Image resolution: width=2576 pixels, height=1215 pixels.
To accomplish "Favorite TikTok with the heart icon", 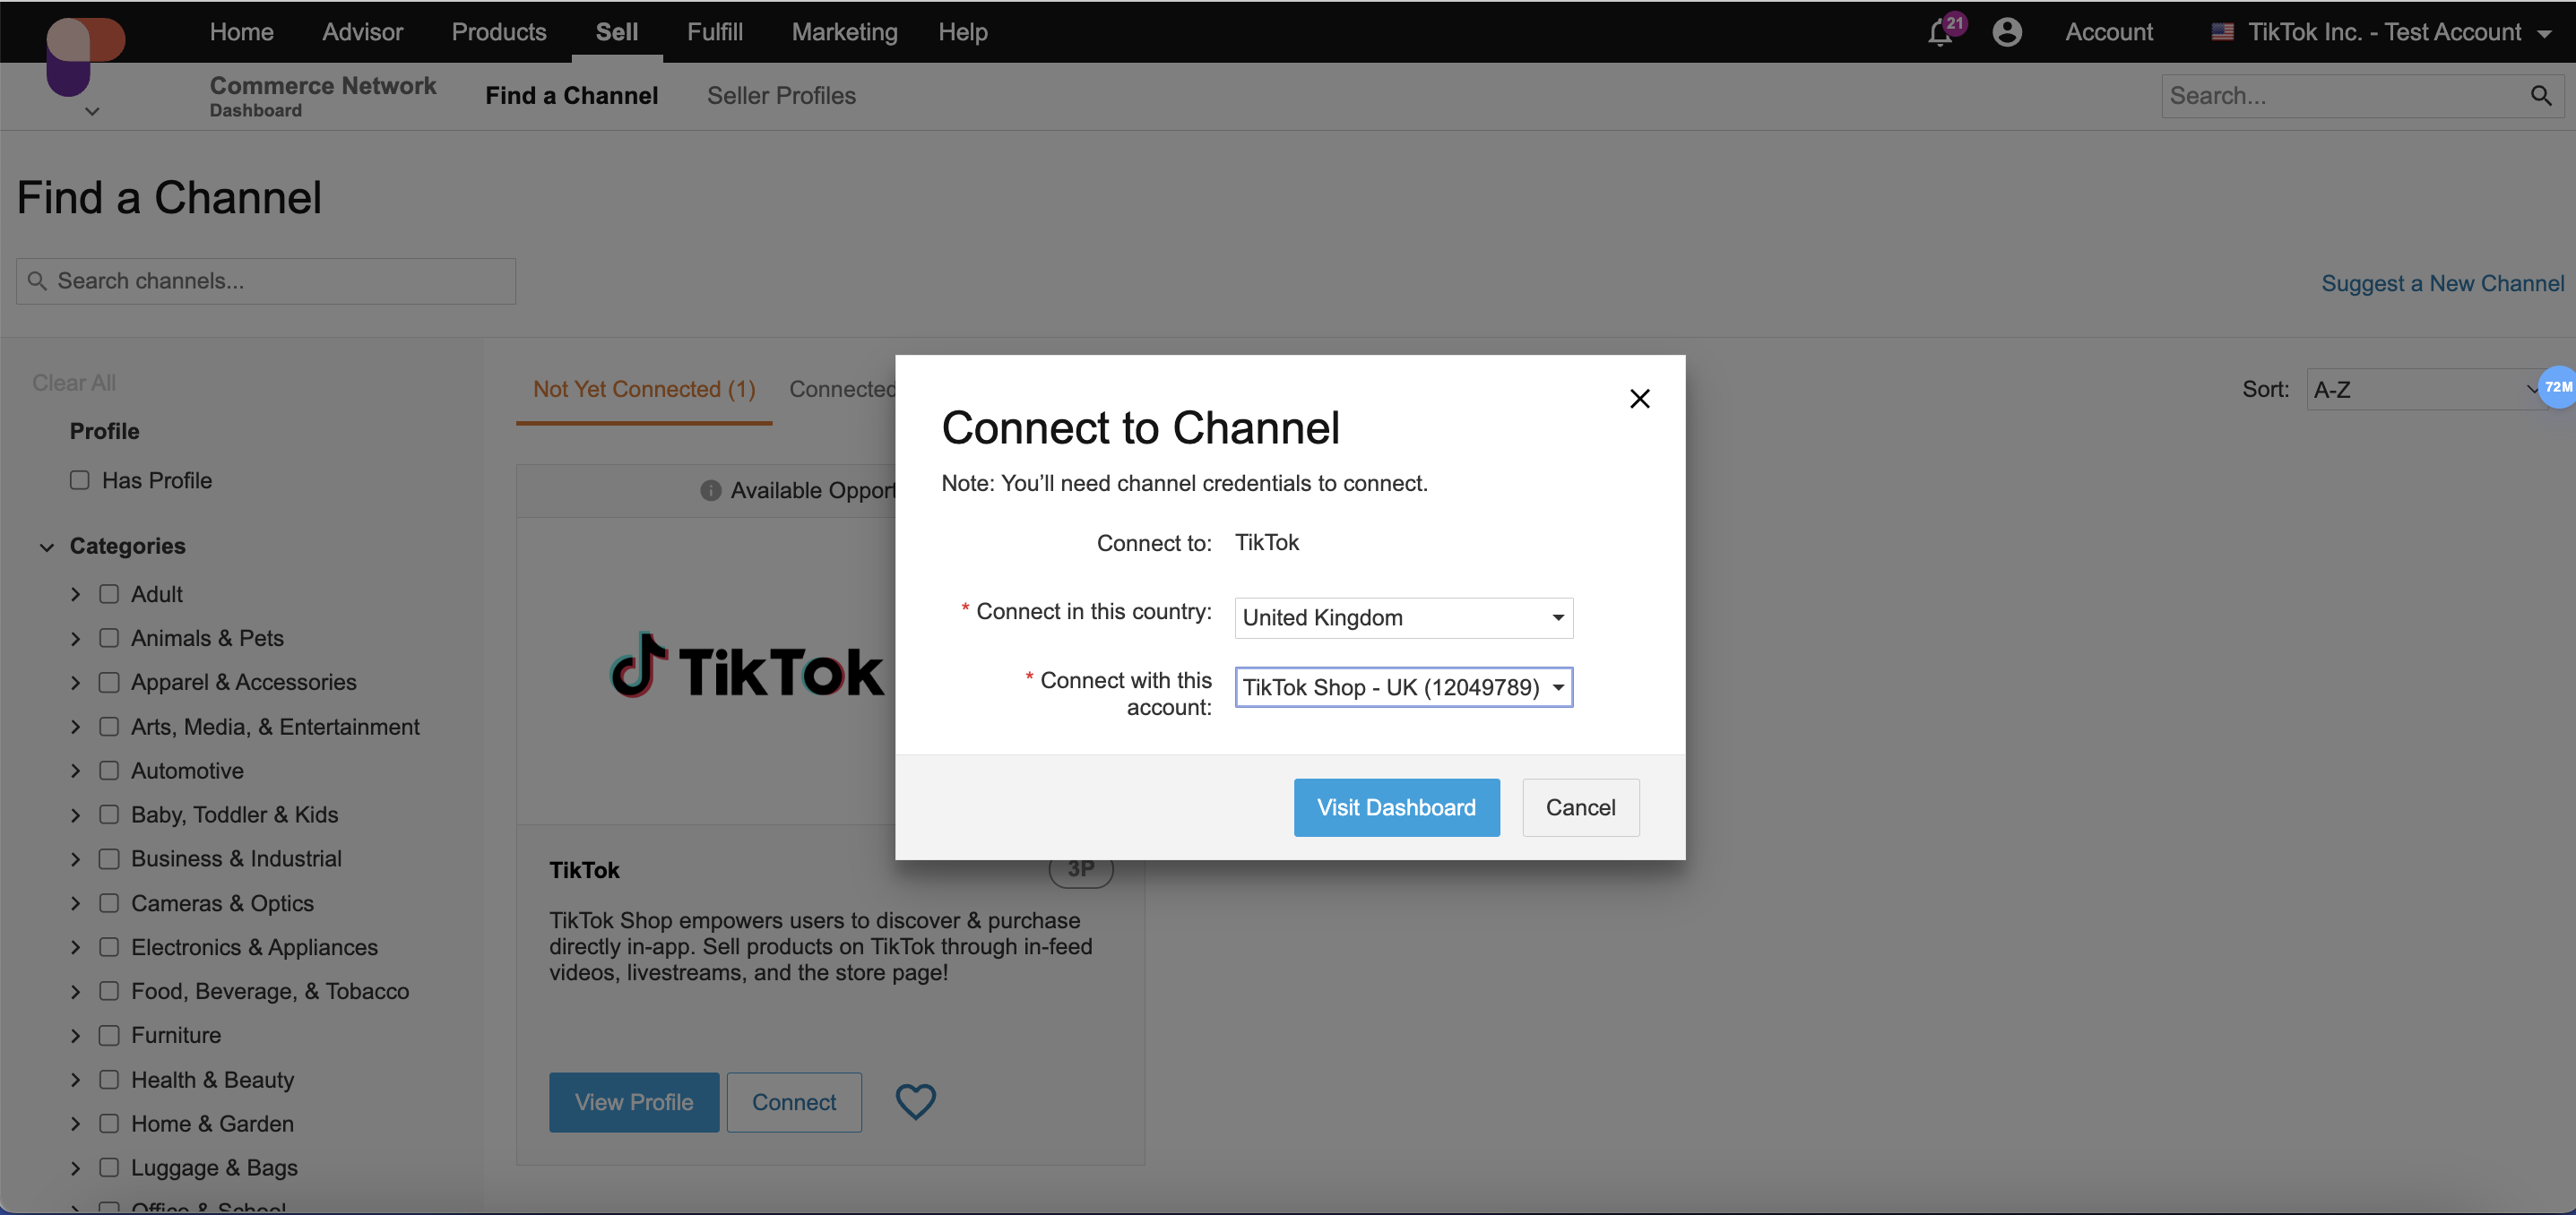I will coord(914,1101).
